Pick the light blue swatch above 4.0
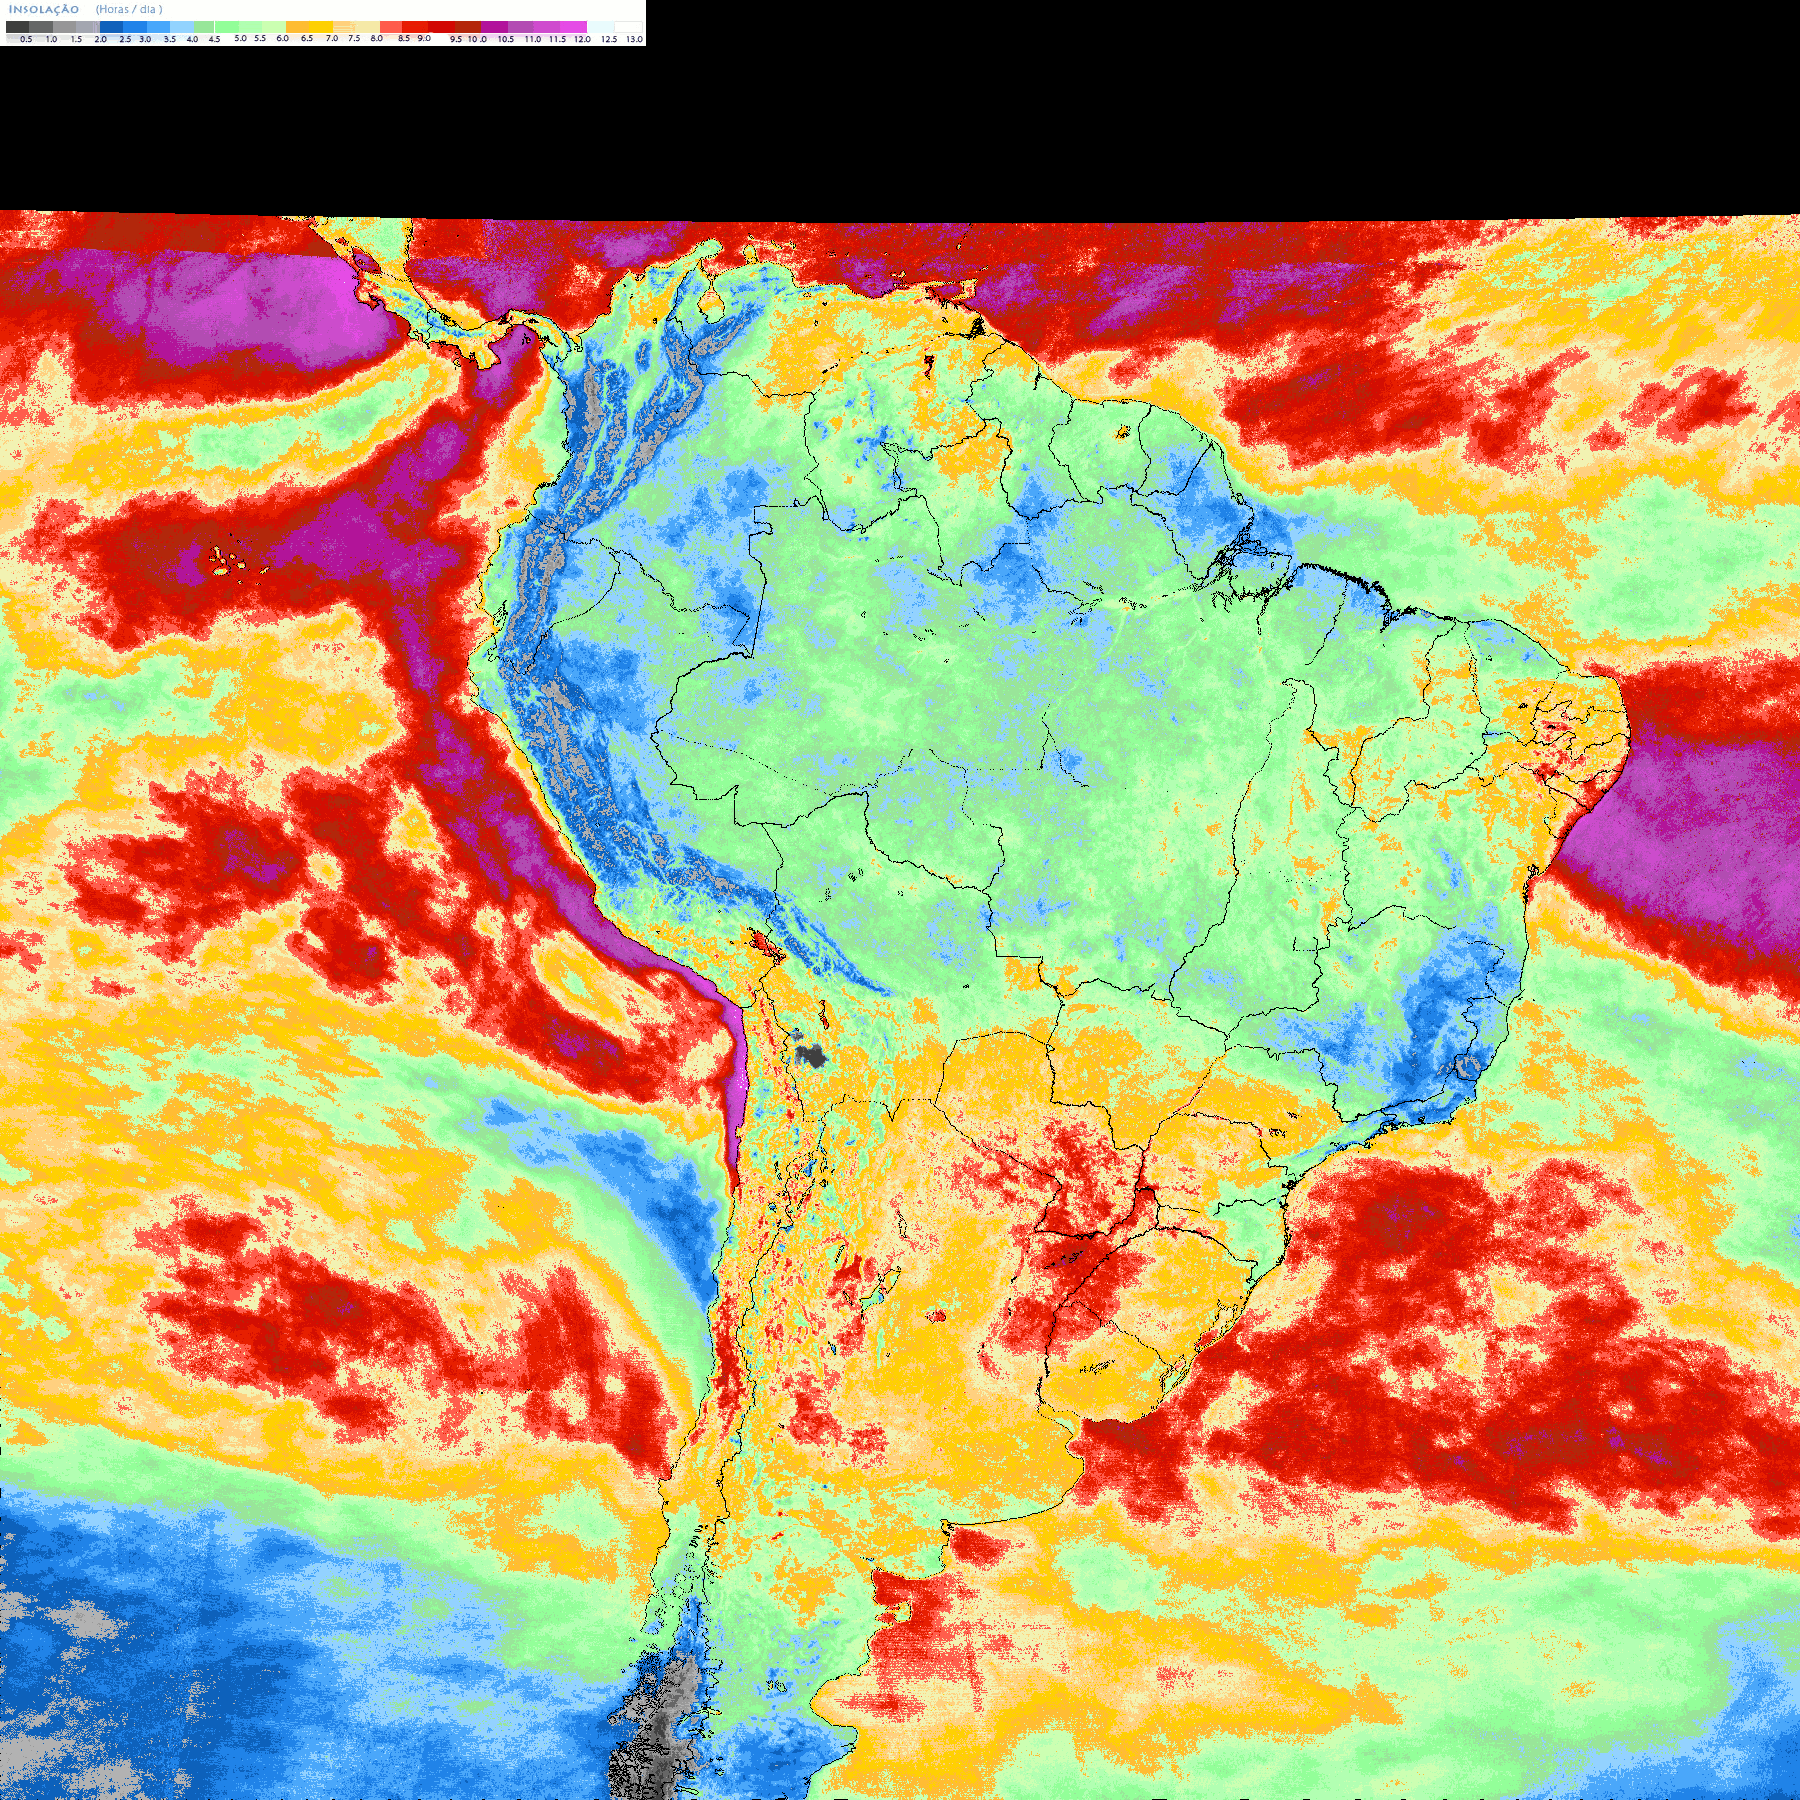The image size is (1800, 1800). pyautogui.click(x=182, y=27)
